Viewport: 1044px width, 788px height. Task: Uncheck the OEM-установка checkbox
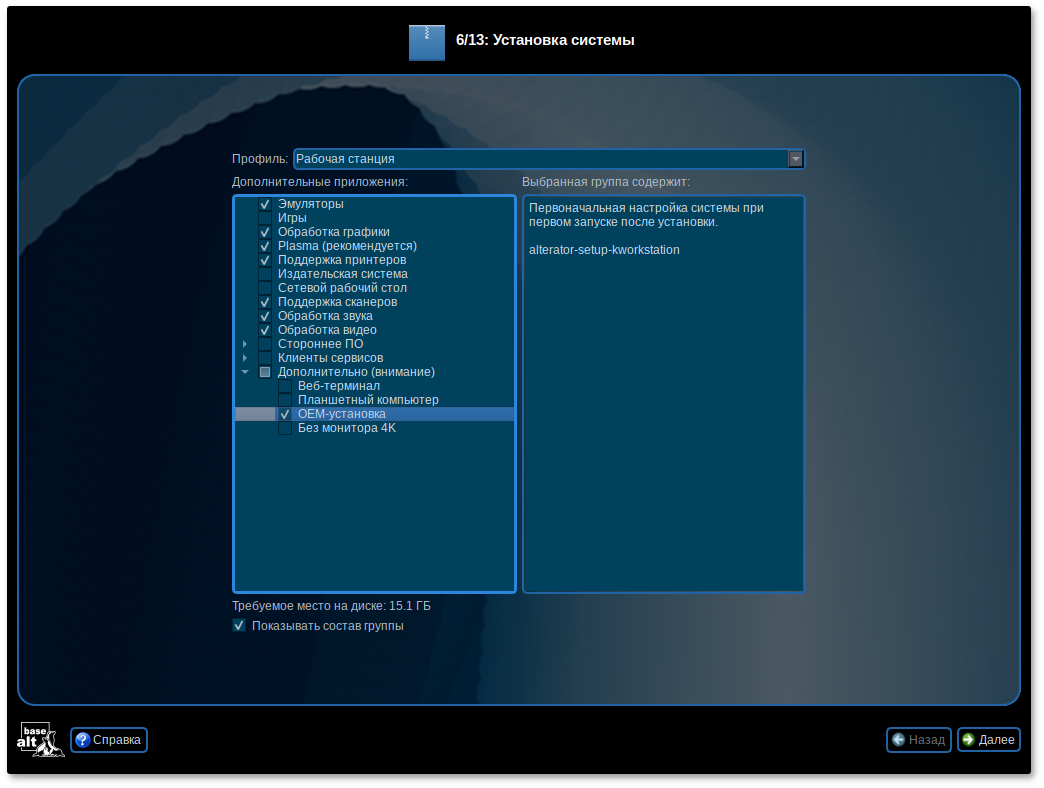pyautogui.click(x=285, y=414)
